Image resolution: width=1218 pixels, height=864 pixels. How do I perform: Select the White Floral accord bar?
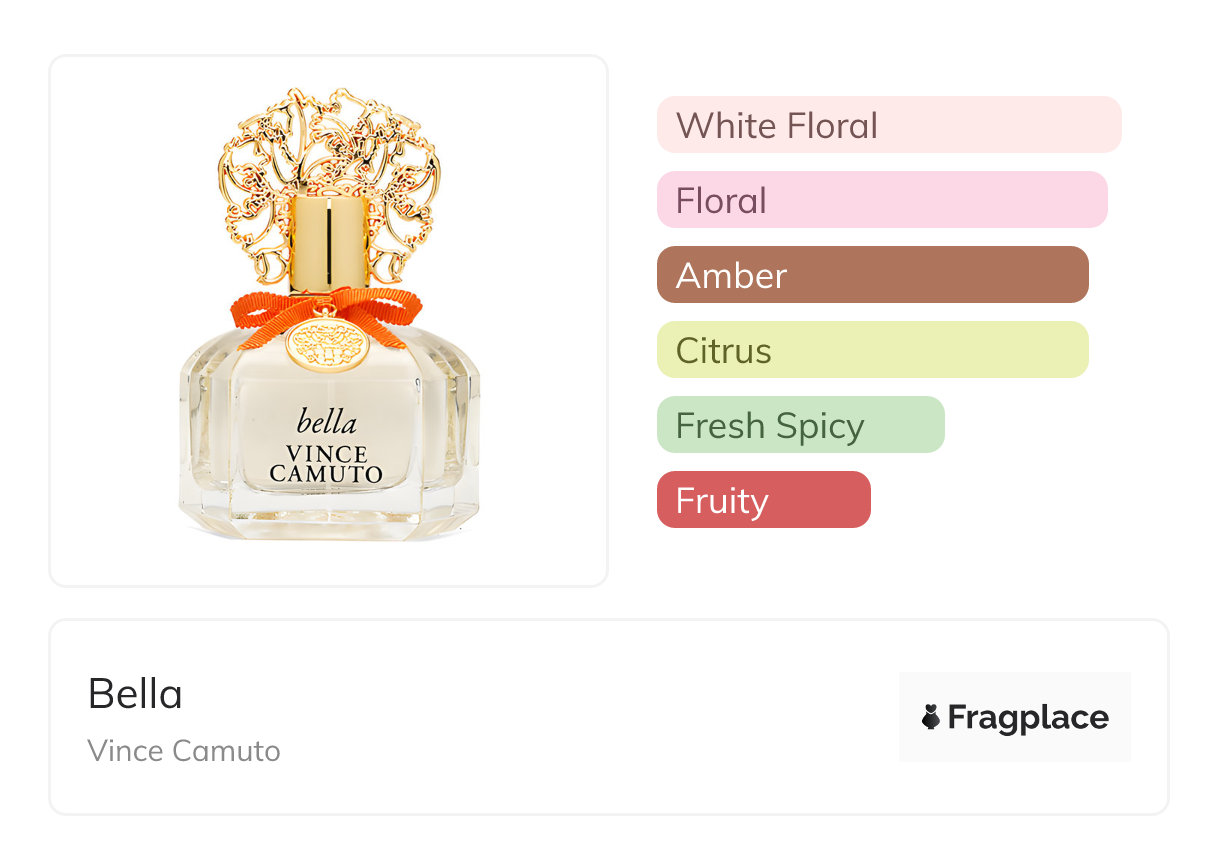coord(888,125)
